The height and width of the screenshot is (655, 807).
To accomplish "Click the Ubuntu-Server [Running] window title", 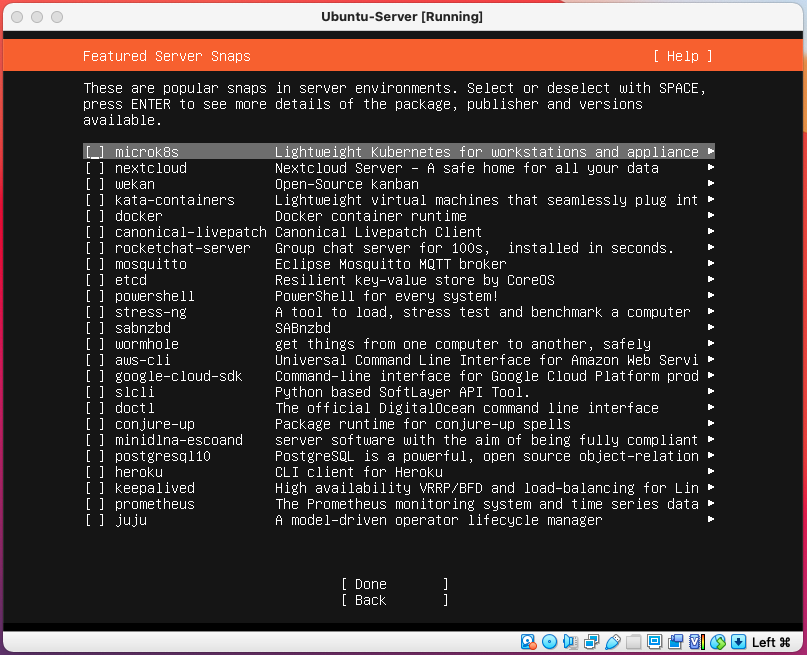I will (402, 16).
